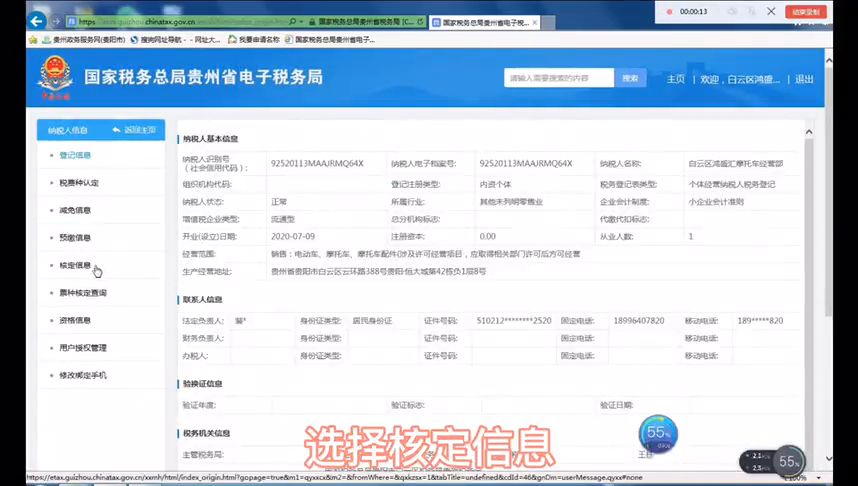Image resolution: width=858 pixels, height=486 pixels.
Task: Click the 返回主页 return home link
Action: pos(135,130)
